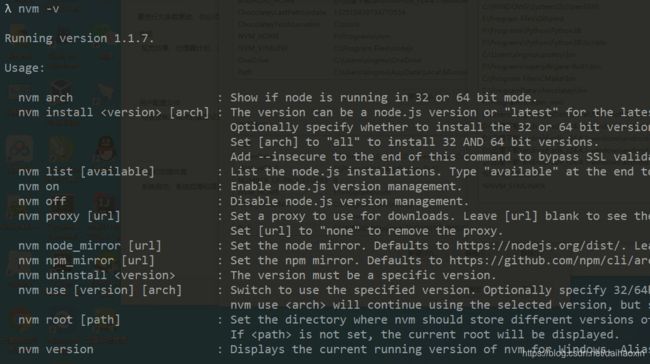
Task: Click the 'nvm uninstall <version>' command entry
Action: tap(97, 276)
